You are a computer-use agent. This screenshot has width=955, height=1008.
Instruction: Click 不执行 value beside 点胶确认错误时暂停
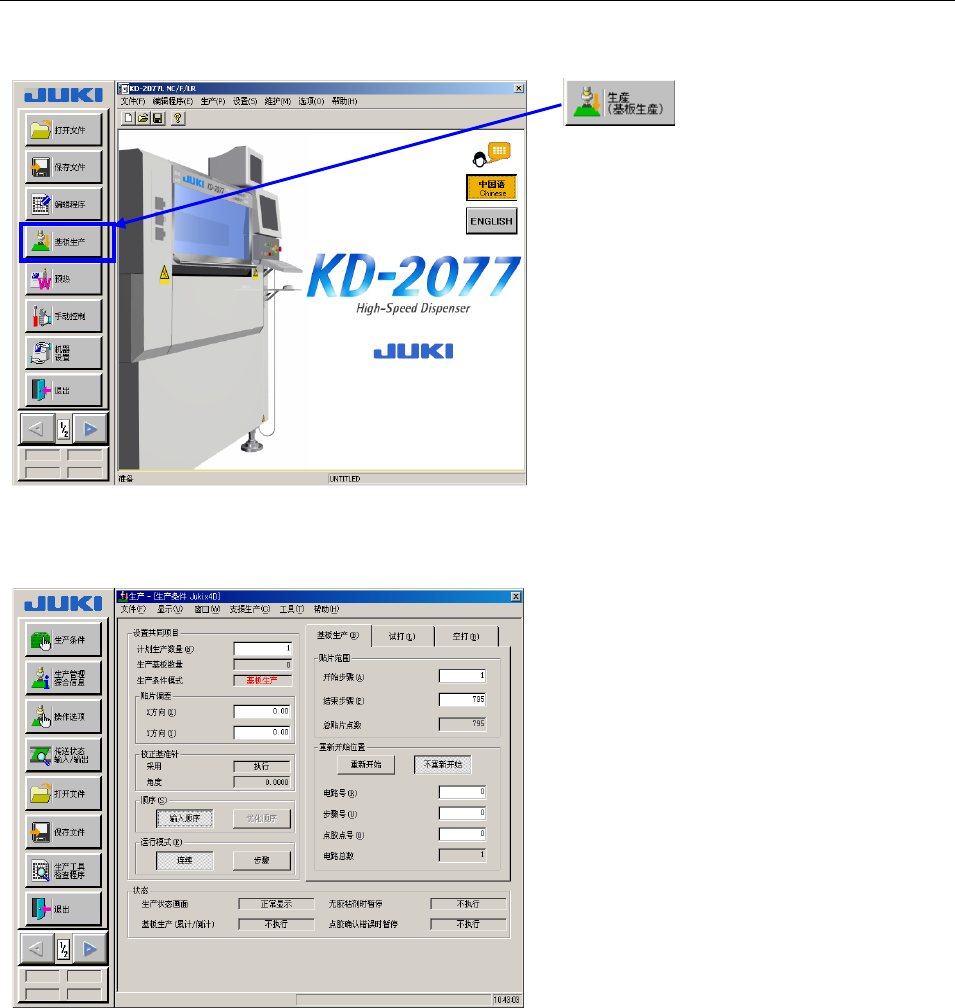469,924
